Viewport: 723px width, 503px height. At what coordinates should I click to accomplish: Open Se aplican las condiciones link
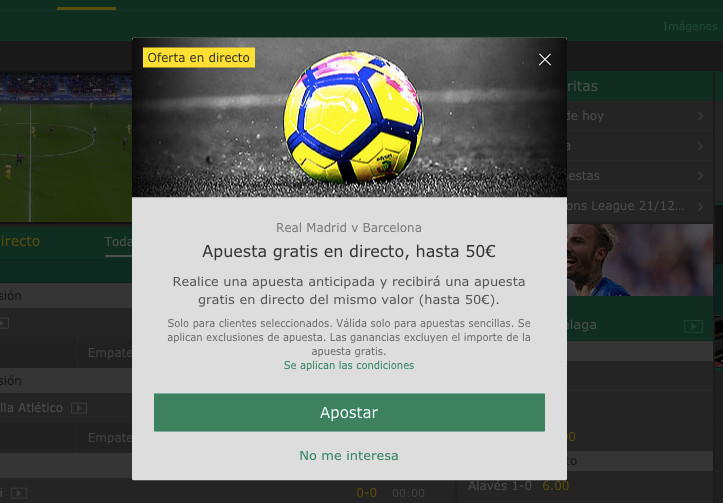pos(349,365)
